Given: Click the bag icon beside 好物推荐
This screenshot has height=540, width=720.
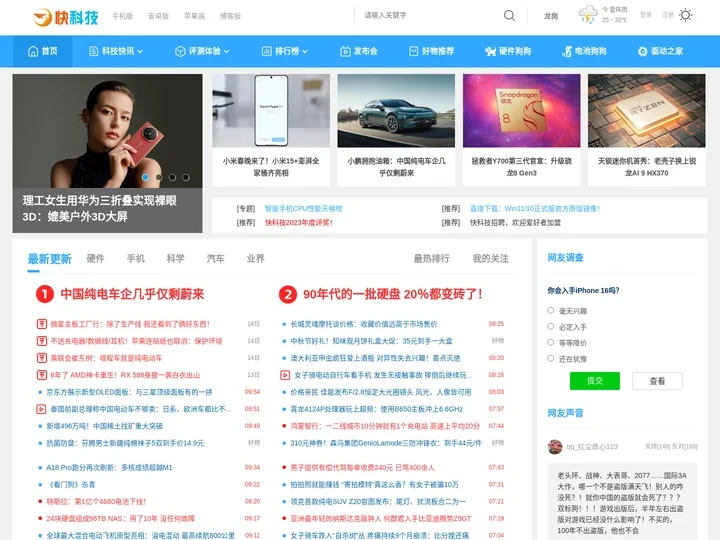Looking at the screenshot, I should click(414, 51).
